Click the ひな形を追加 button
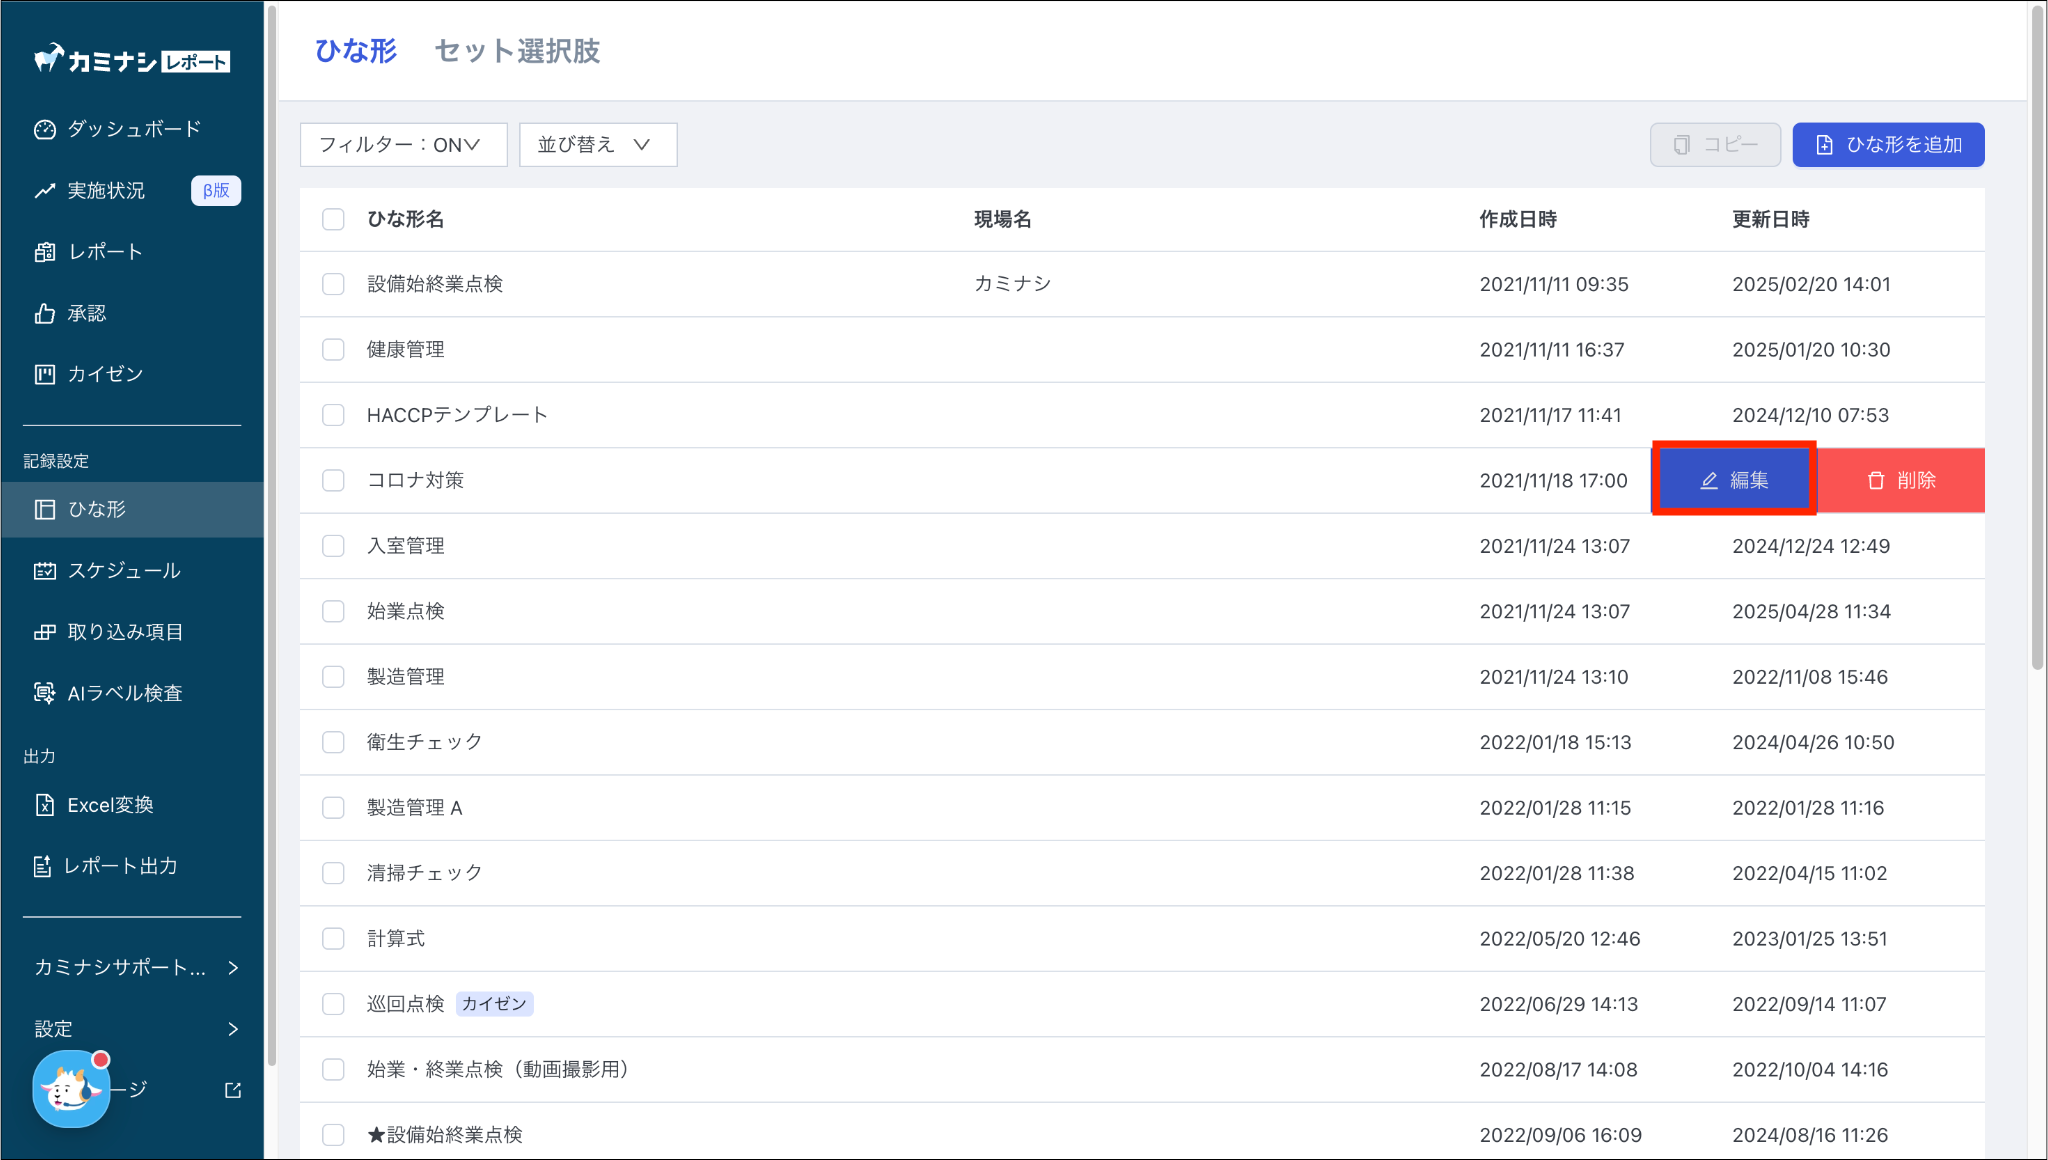 tap(1887, 145)
